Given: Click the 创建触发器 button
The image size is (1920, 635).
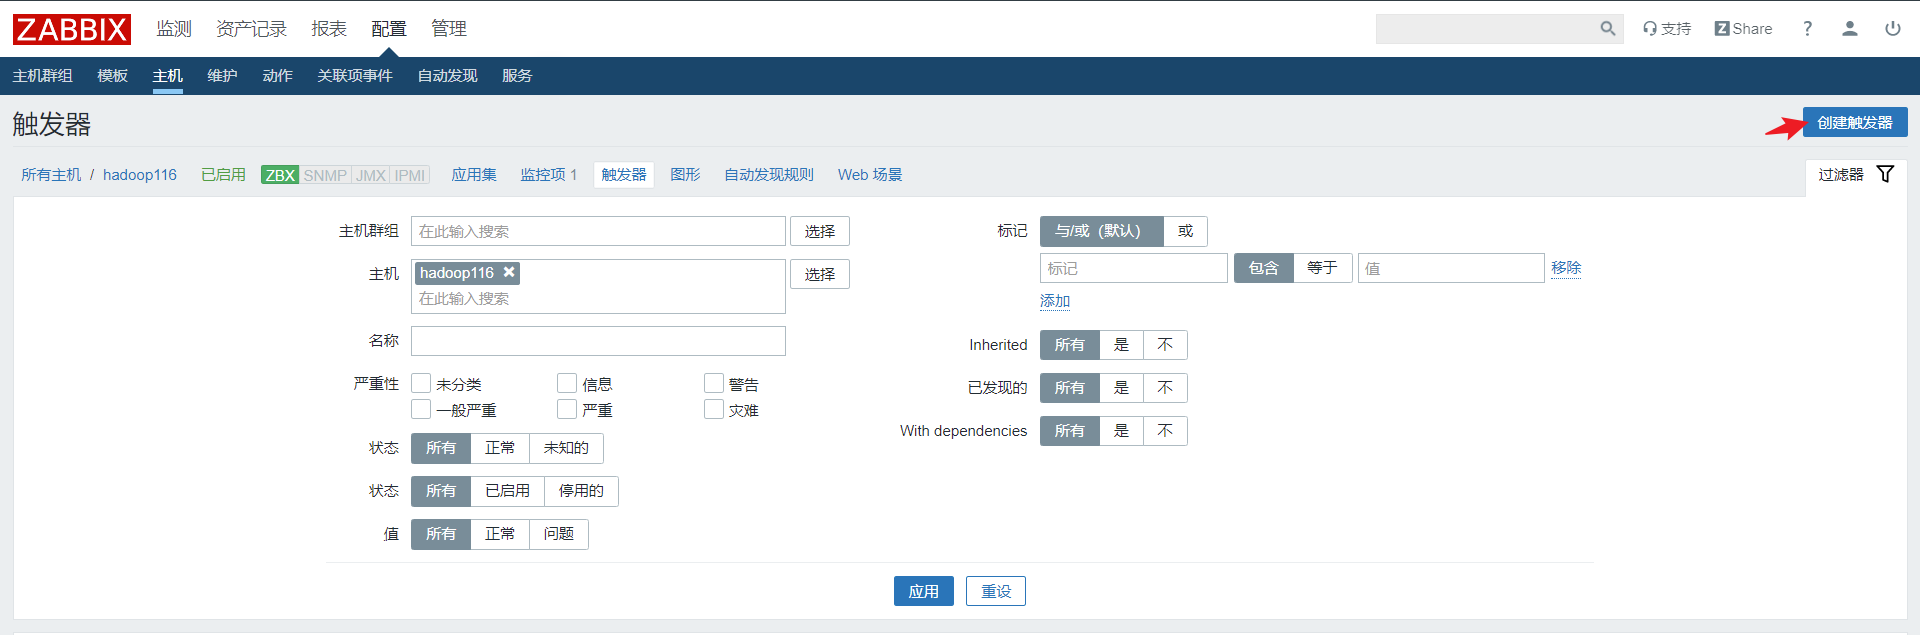Looking at the screenshot, I should tap(1855, 123).
